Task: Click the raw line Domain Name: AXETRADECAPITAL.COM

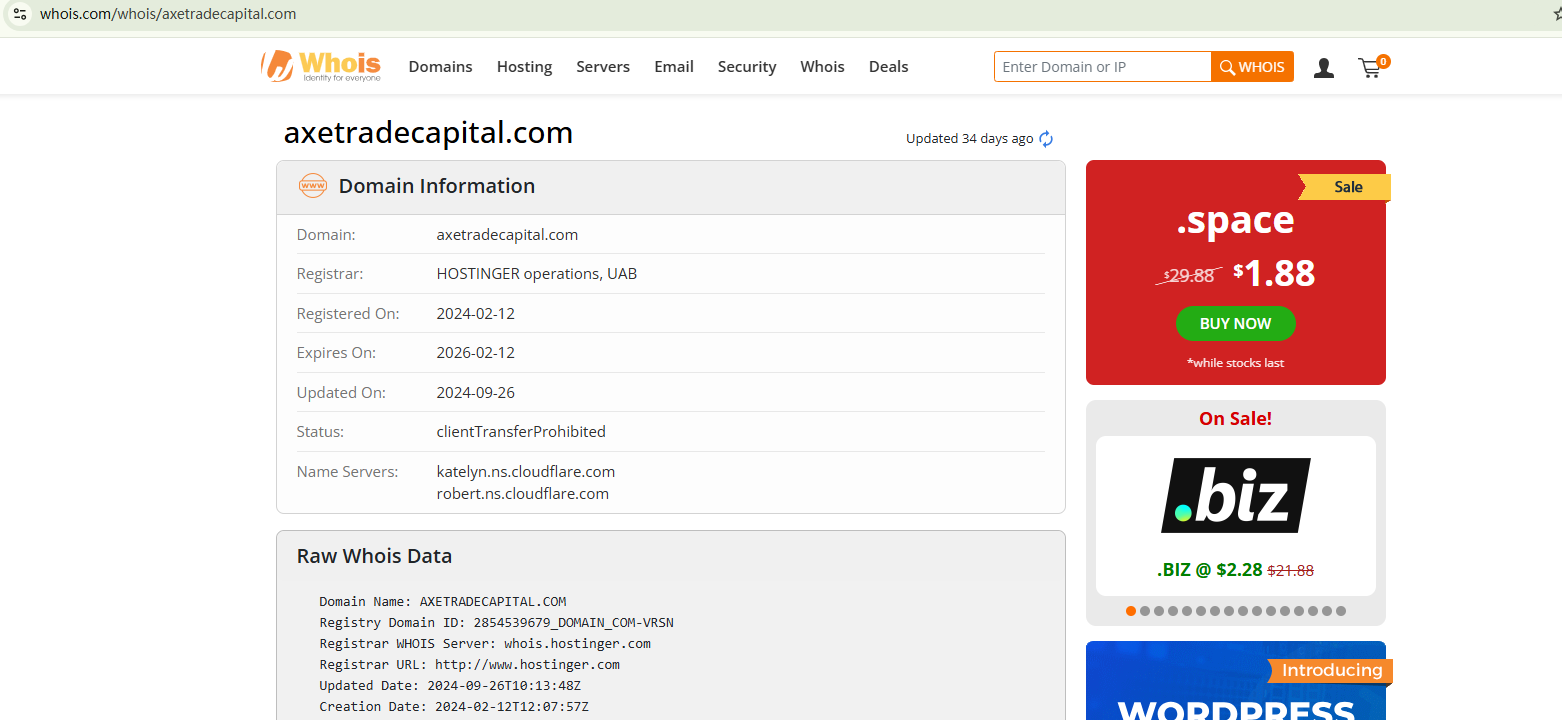Action: click(443, 602)
